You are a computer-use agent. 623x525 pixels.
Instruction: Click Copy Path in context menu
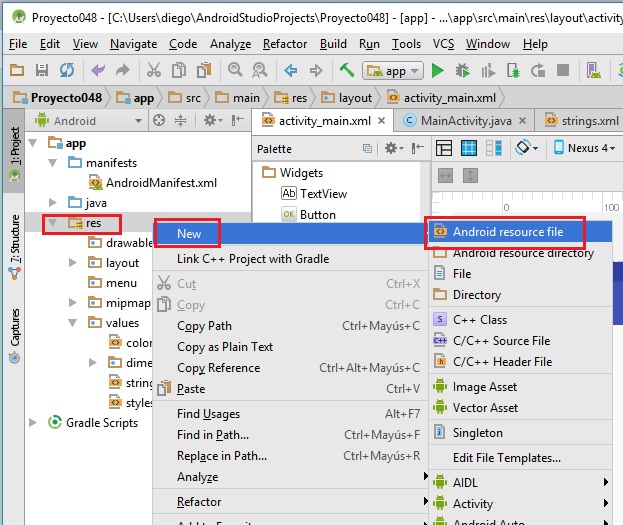tap(289, 326)
